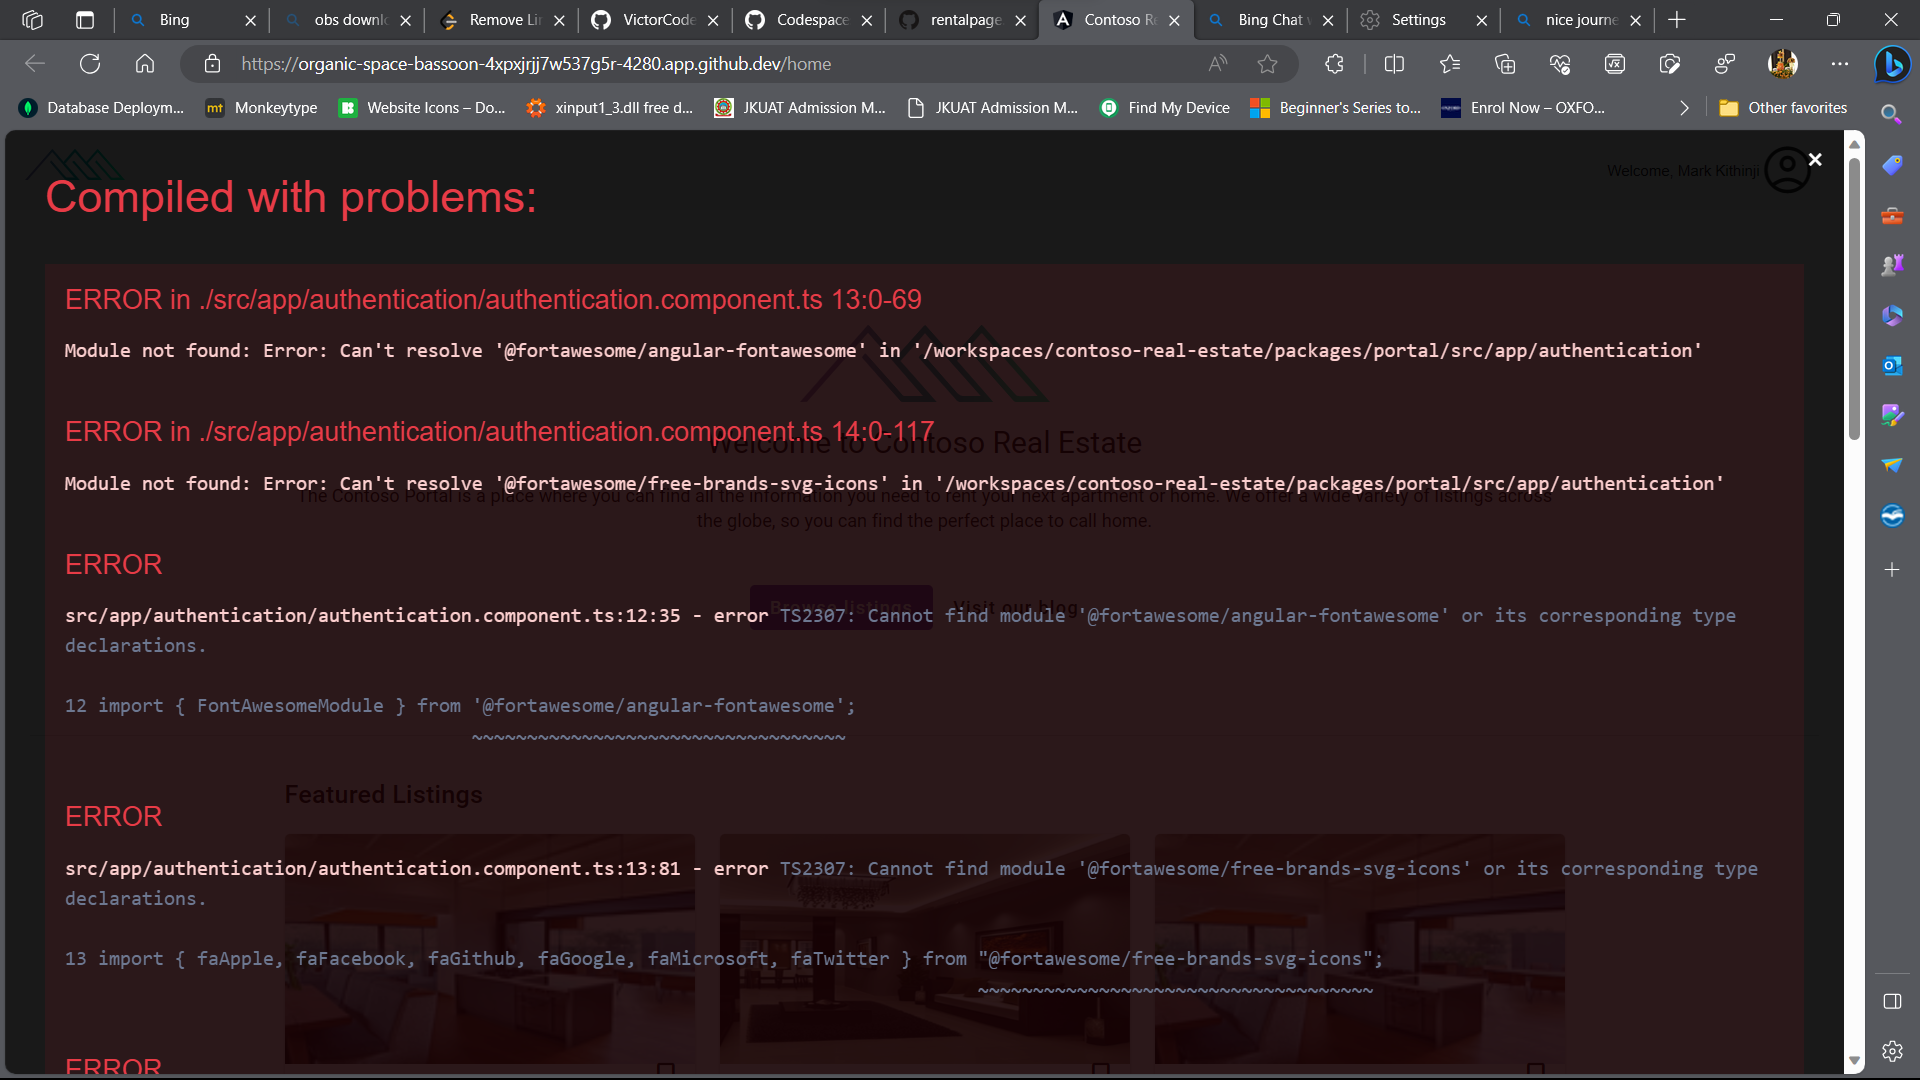Start a Web capture screenshot
Viewport: 1920px width, 1080px height.
(x=1671, y=63)
